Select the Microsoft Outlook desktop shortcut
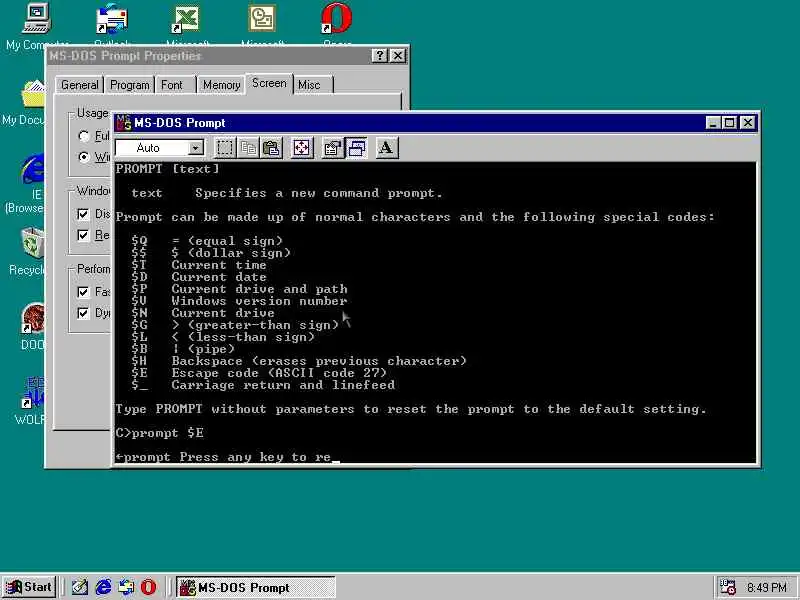Screen dimensions: 800x600 point(262,26)
